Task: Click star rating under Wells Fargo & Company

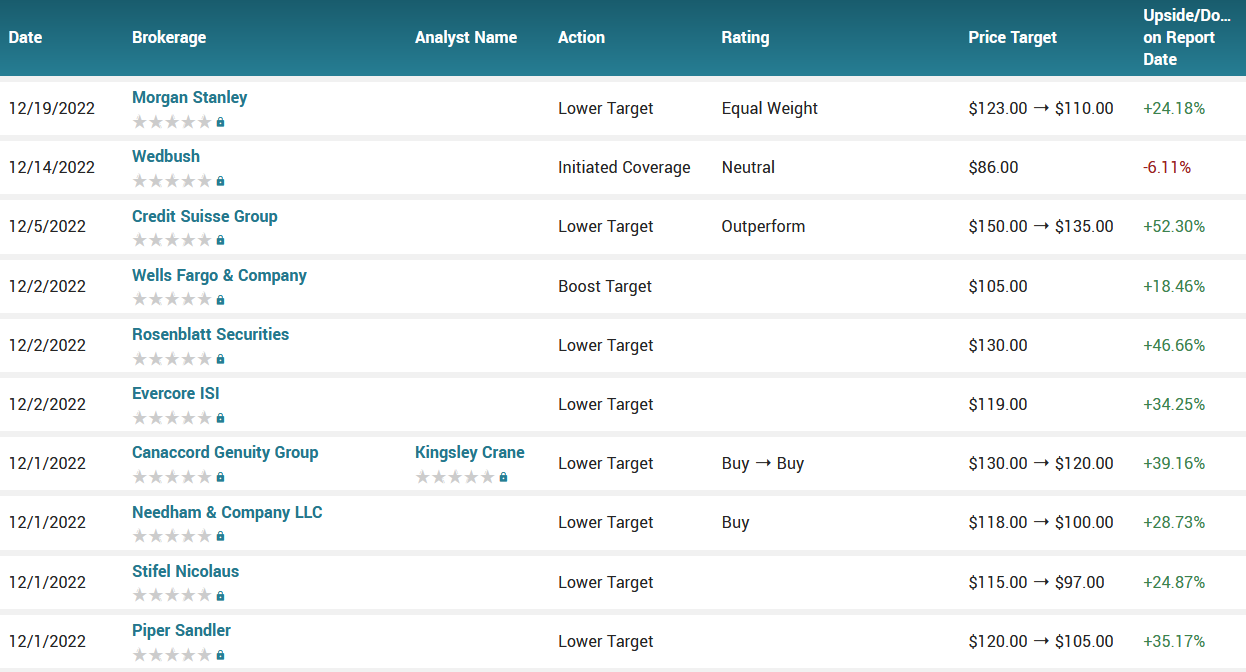Action: (x=172, y=299)
